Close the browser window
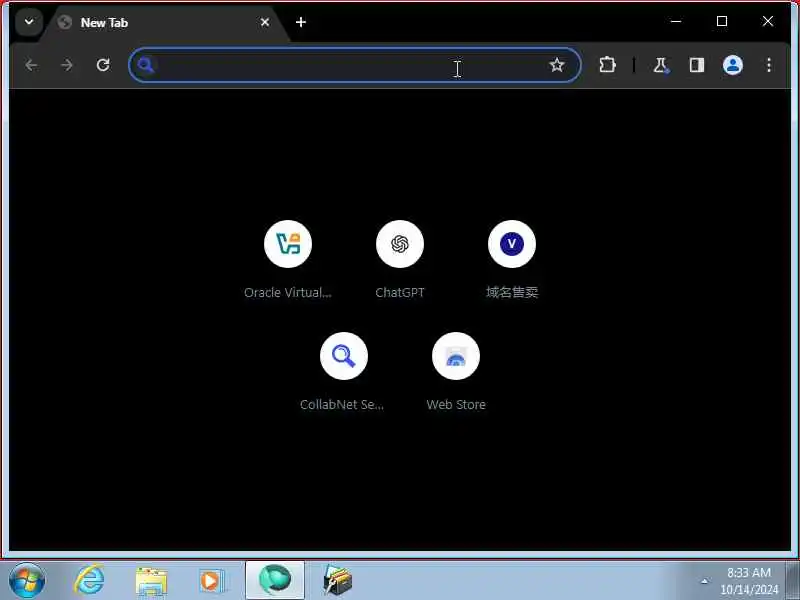This screenshot has height=600, width=800. 768,21
